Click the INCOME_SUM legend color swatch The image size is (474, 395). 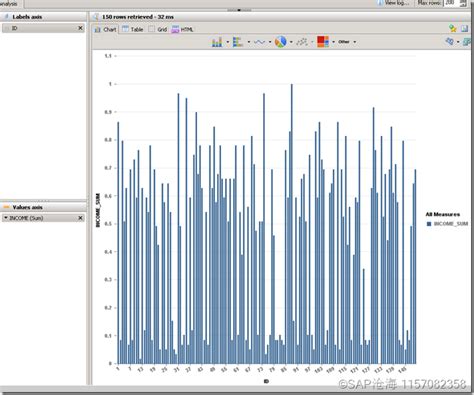429,224
